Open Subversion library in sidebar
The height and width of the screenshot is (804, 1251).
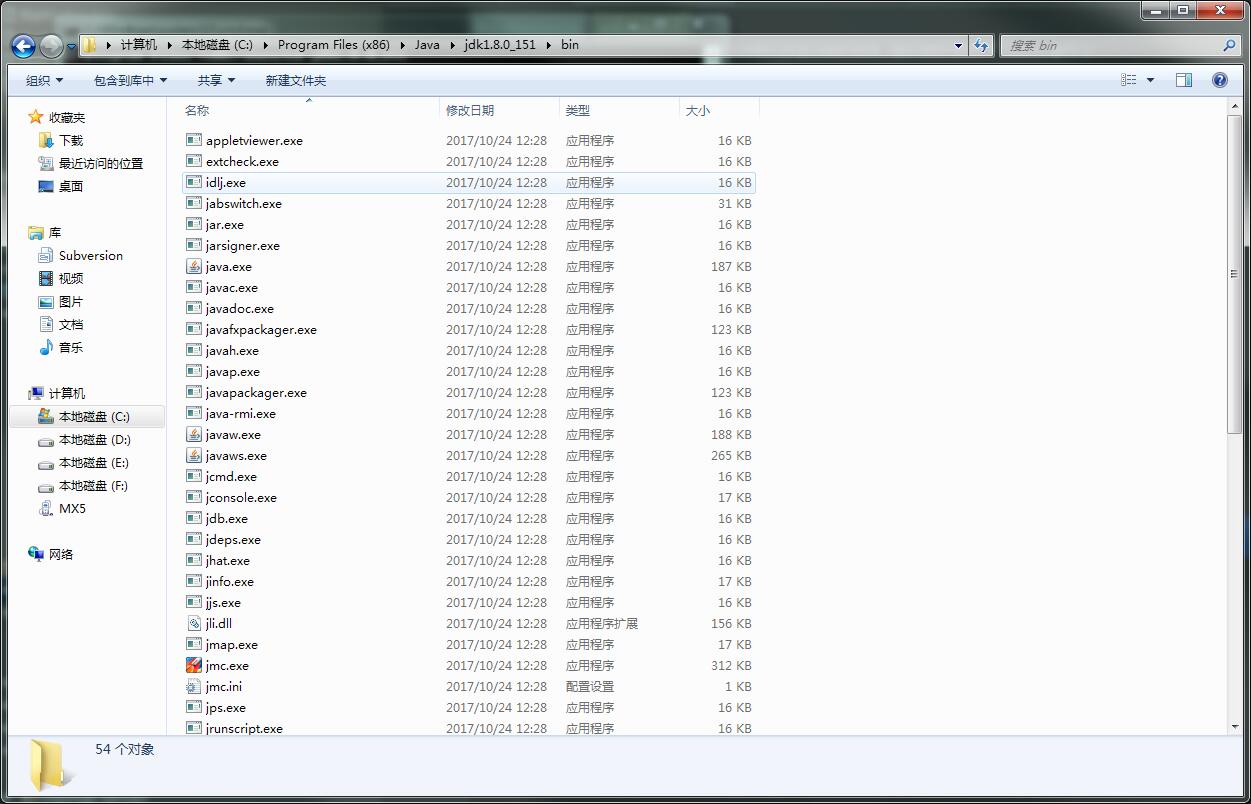coord(90,255)
